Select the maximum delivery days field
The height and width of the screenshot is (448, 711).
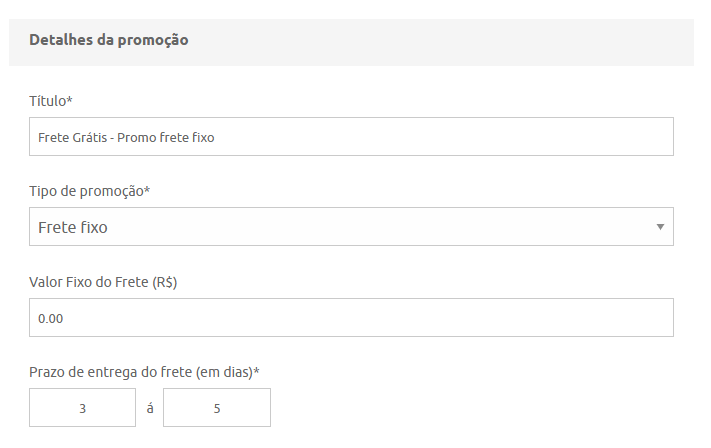(217, 408)
